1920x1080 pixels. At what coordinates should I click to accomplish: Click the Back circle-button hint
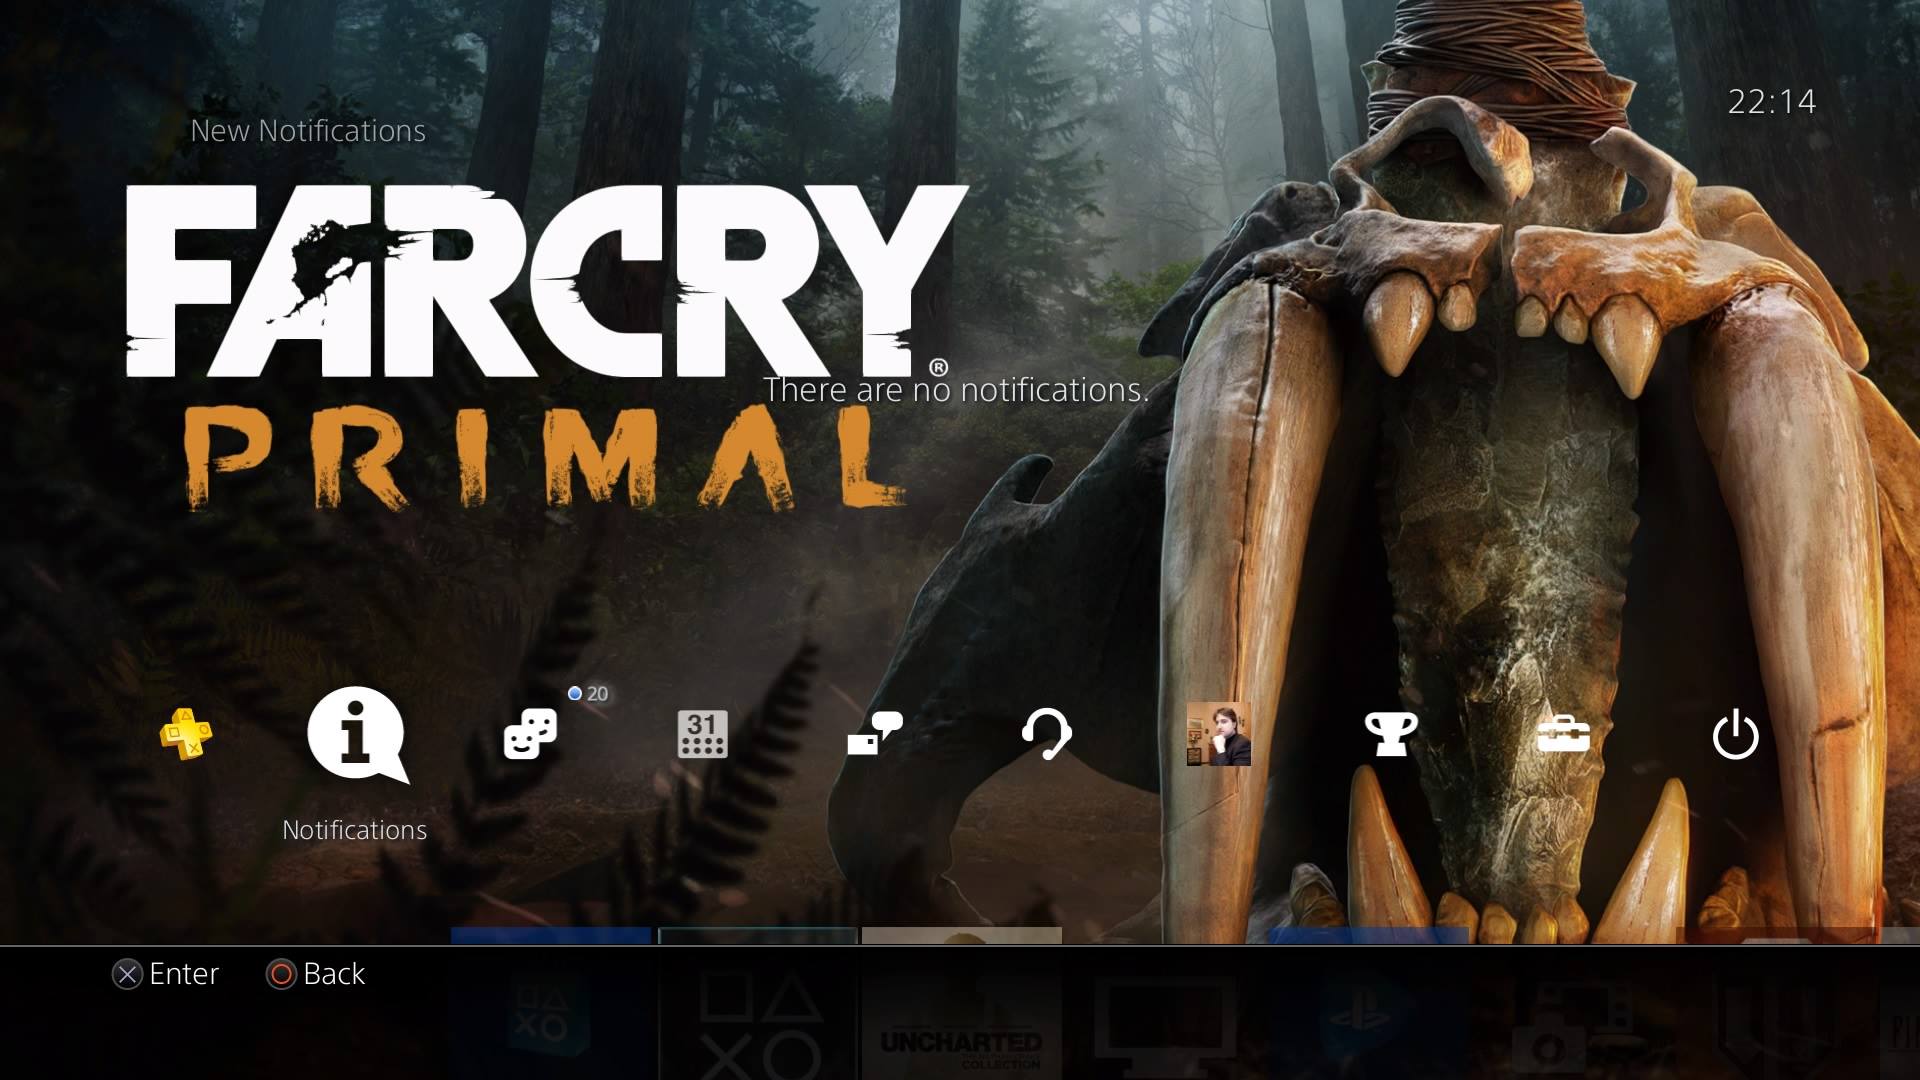click(x=316, y=974)
